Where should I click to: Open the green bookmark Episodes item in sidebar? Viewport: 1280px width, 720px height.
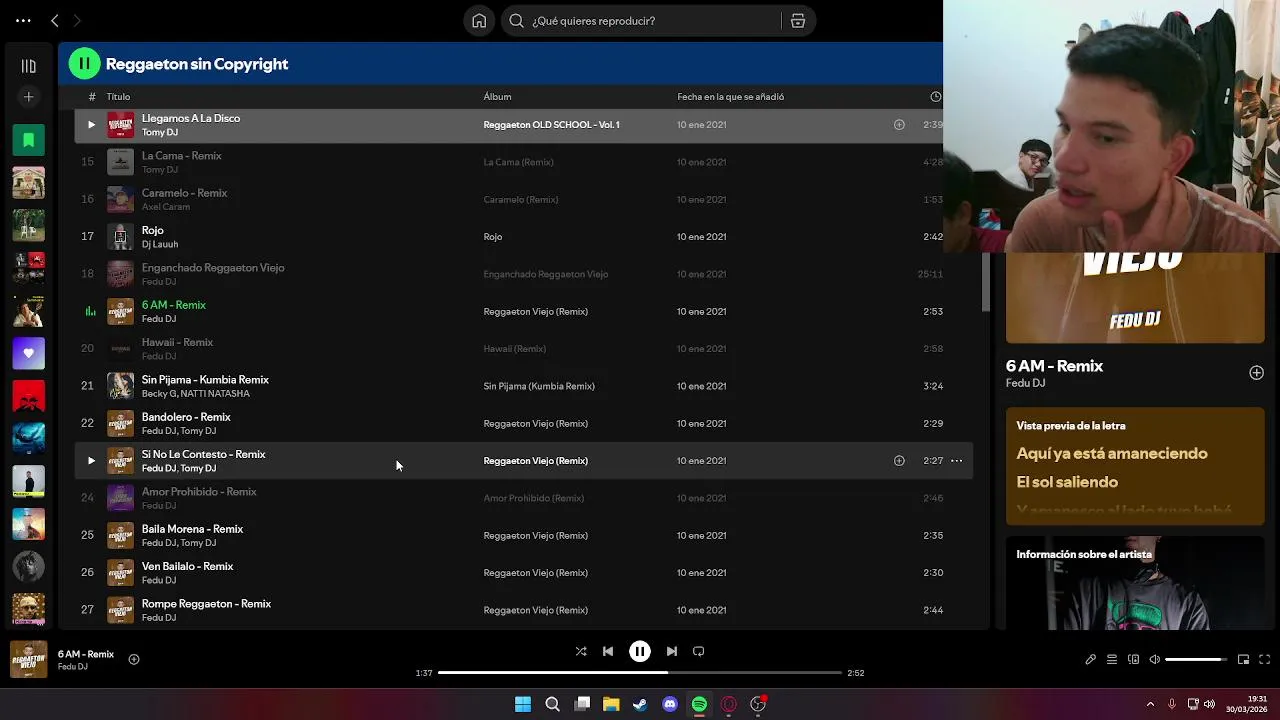click(x=28, y=140)
